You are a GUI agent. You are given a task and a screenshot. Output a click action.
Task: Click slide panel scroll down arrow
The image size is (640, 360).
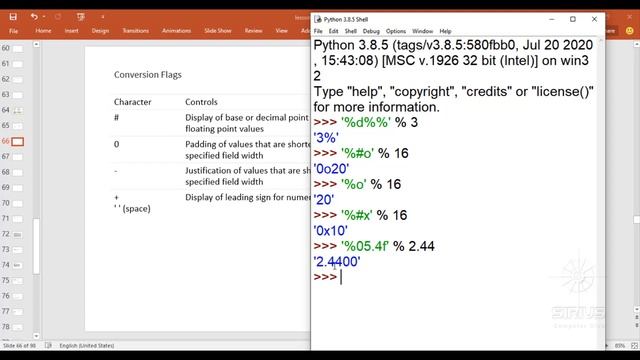[36, 336]
